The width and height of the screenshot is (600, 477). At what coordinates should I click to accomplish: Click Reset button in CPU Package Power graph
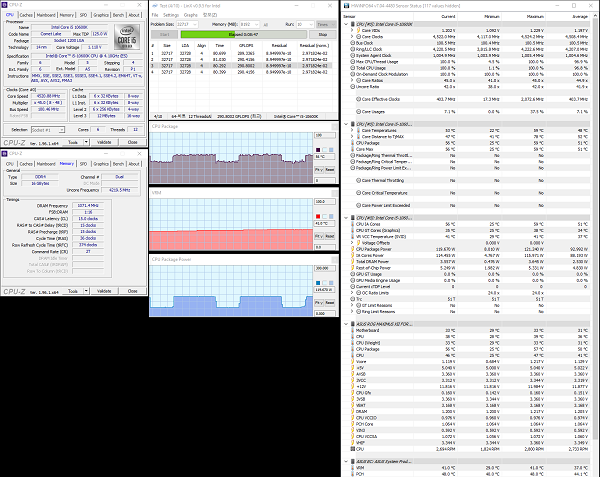pos(330,303)
